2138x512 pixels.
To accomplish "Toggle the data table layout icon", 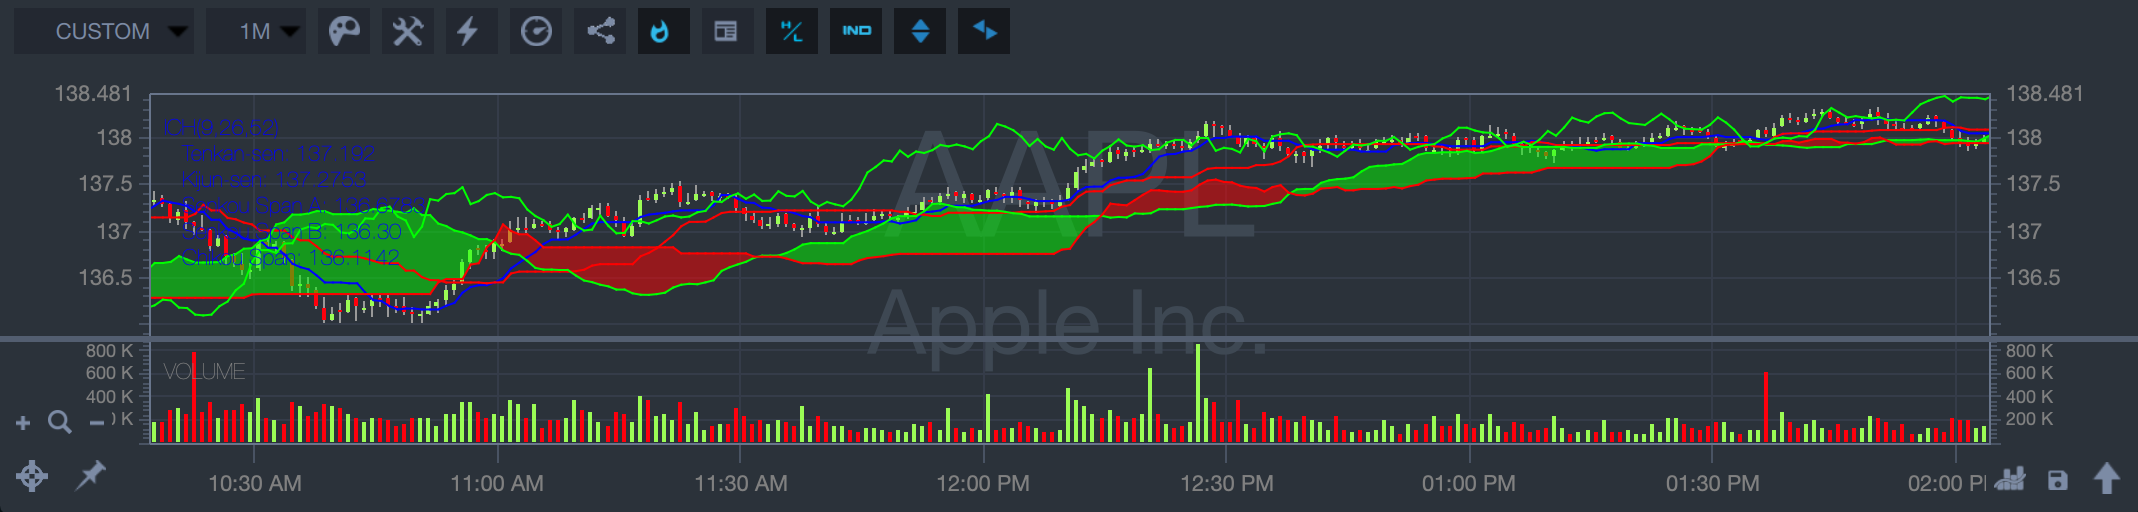I will pos(726,32).
